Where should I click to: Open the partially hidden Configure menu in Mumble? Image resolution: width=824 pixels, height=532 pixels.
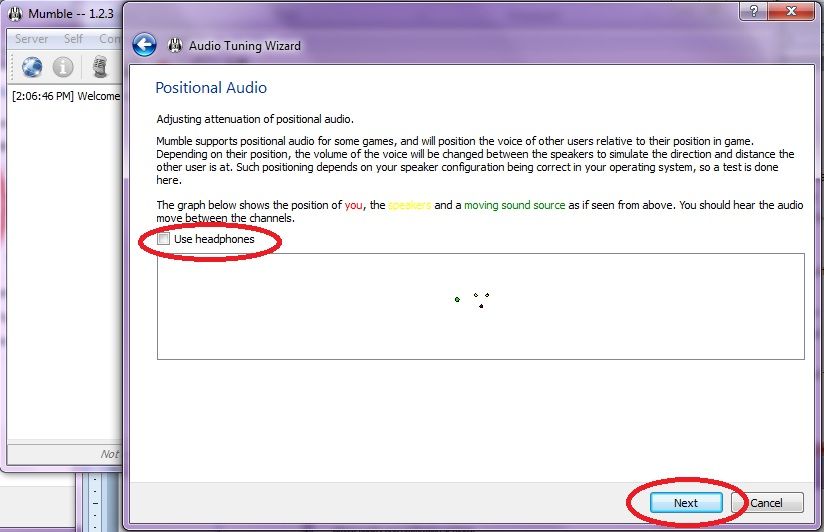[110, 39]
